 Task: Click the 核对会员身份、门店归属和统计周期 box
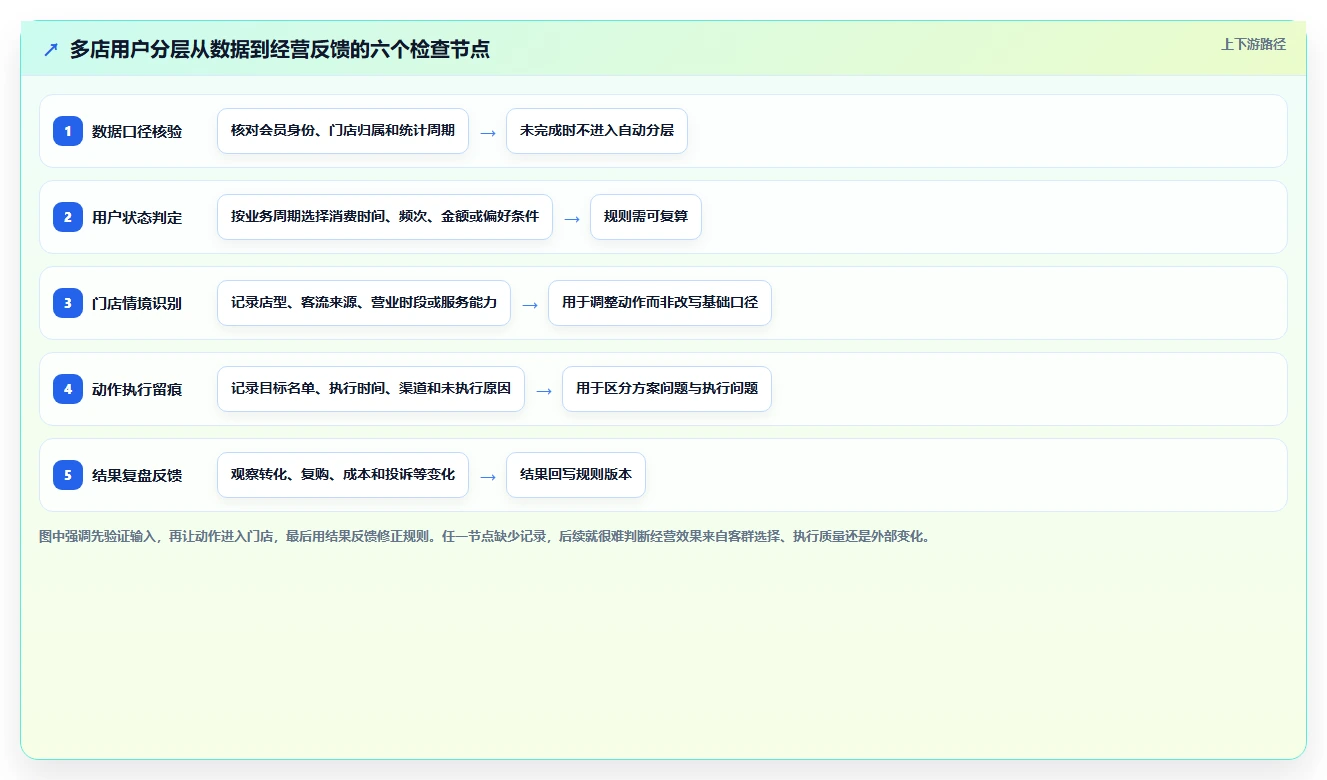343,131
